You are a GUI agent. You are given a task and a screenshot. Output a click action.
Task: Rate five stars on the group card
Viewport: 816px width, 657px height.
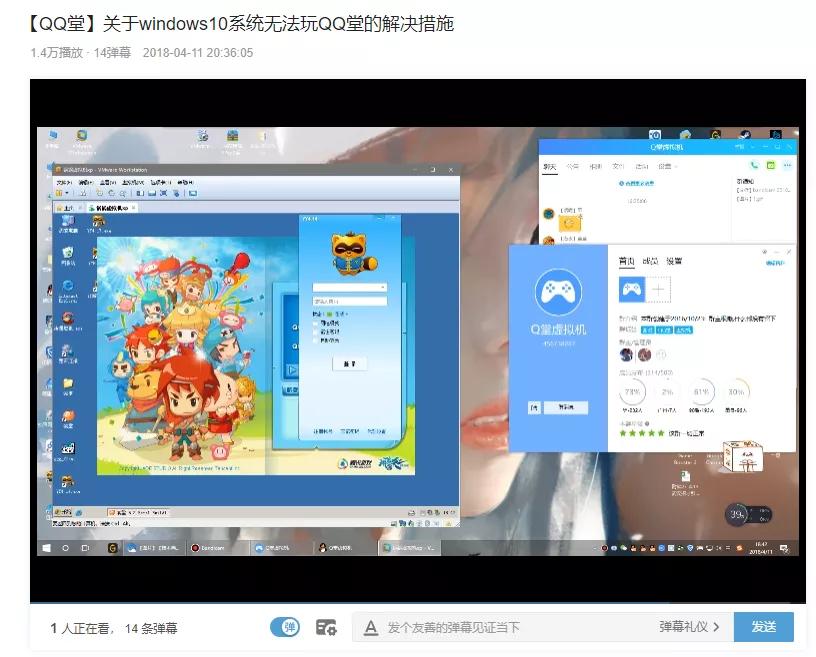pyautogui.click(x=661, y=432)
